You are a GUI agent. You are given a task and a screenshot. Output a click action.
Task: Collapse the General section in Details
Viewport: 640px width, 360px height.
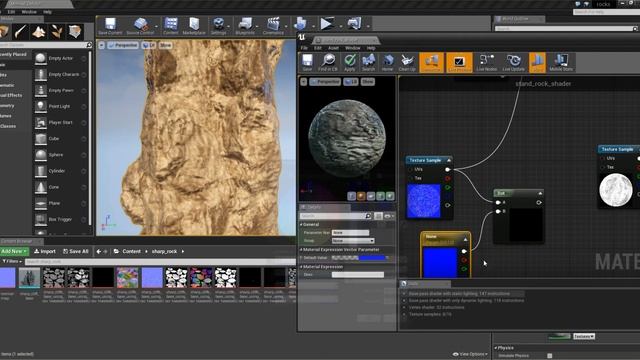(x=302, y=224)
